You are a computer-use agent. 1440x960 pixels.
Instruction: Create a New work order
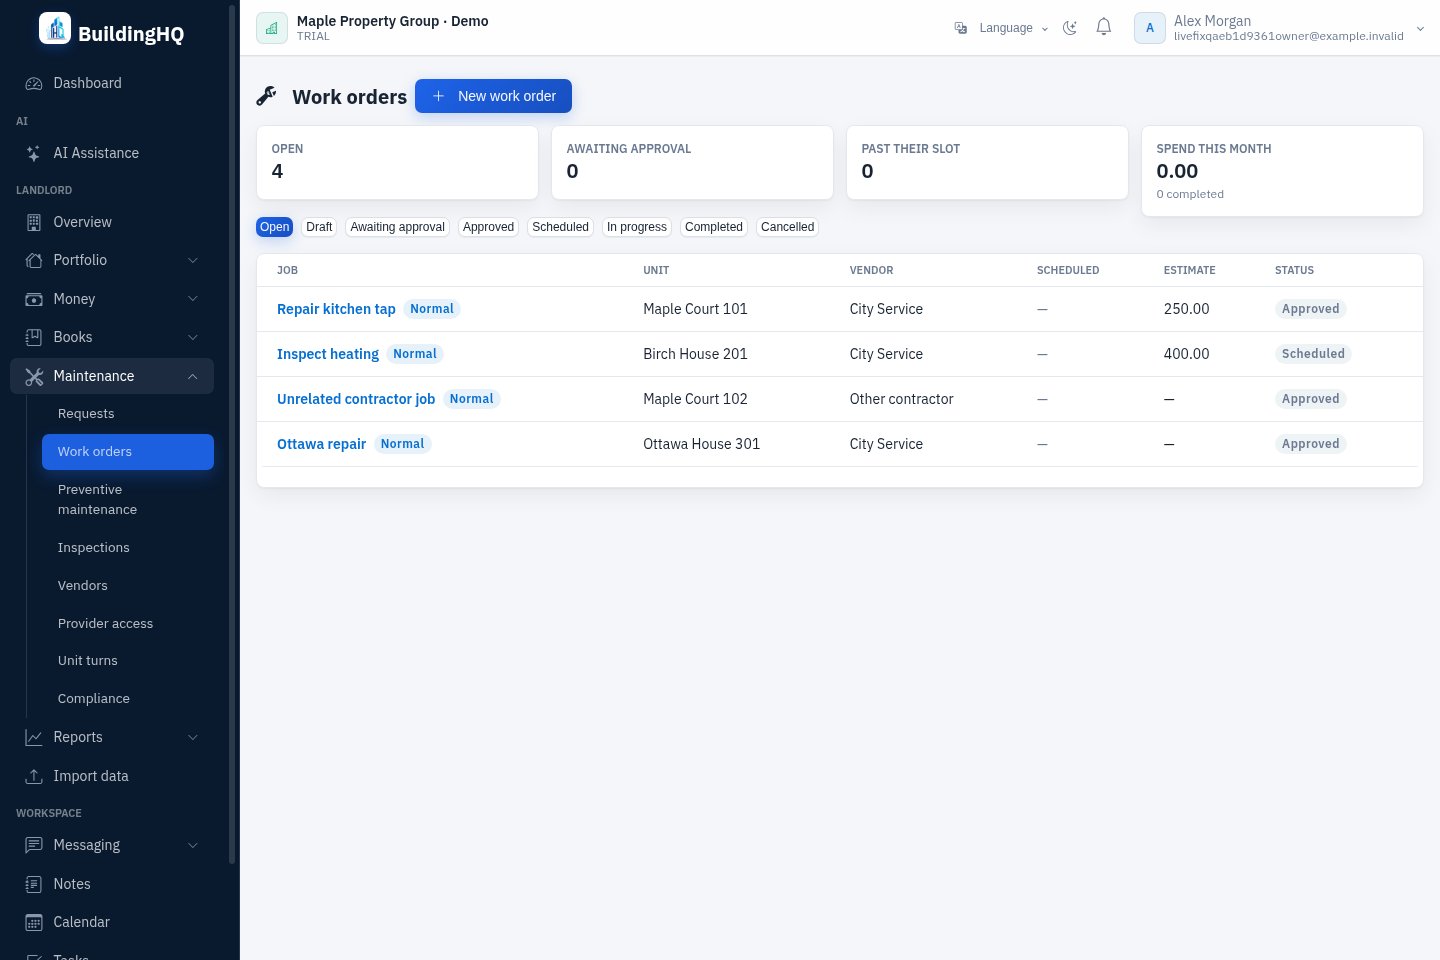coord(493,96)
